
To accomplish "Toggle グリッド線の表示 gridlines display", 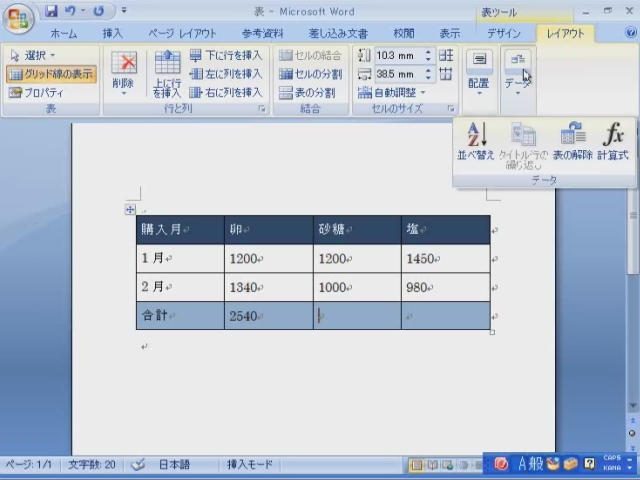I will 52,74.
